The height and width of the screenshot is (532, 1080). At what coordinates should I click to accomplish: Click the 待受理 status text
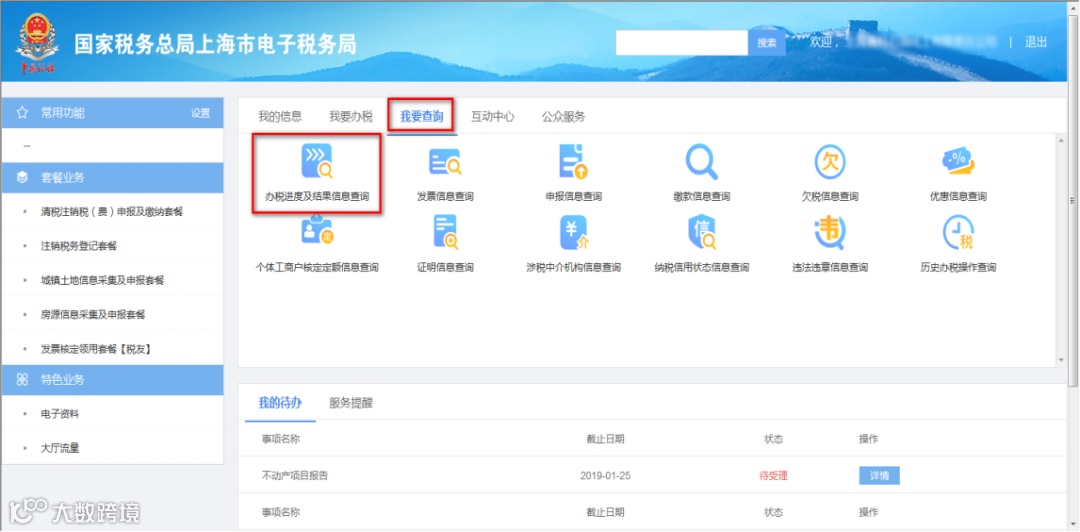773,475
